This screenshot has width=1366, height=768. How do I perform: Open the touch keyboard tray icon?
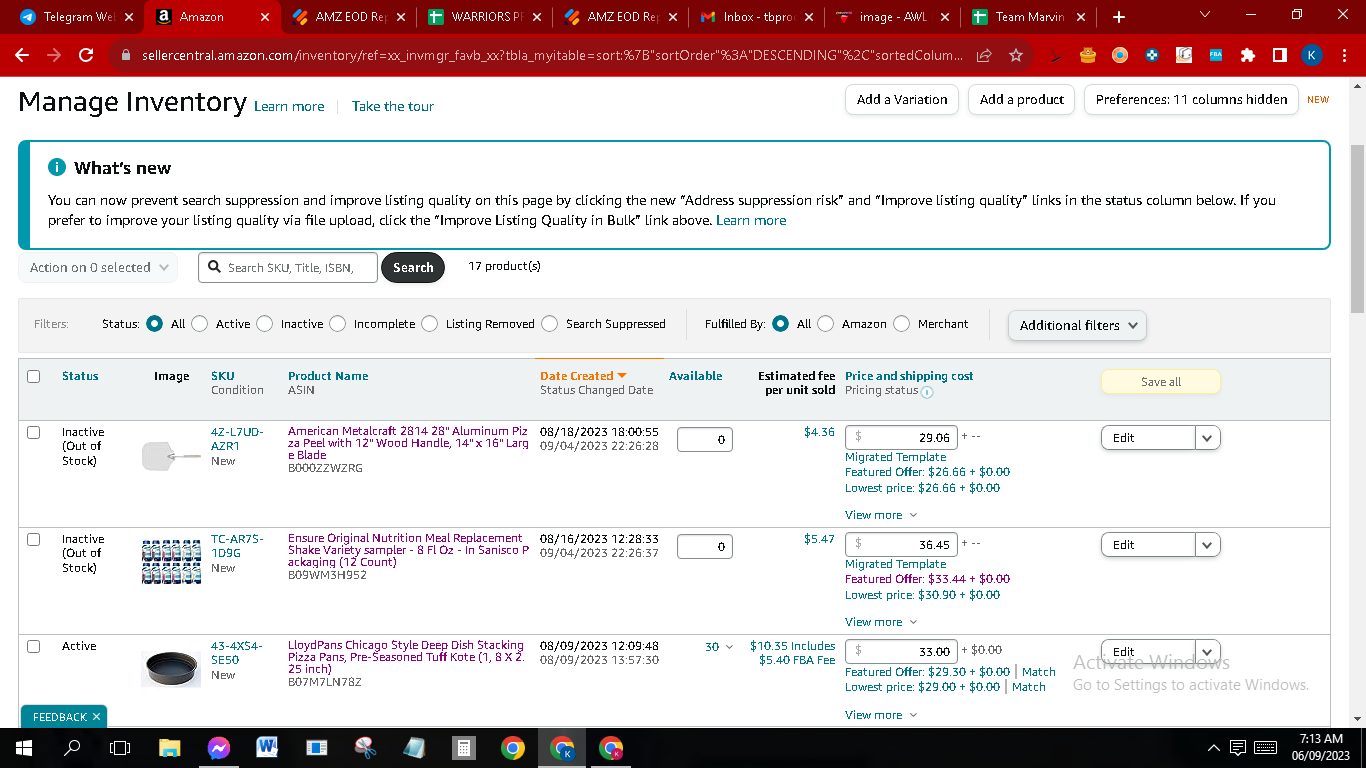click(1265, 747)
